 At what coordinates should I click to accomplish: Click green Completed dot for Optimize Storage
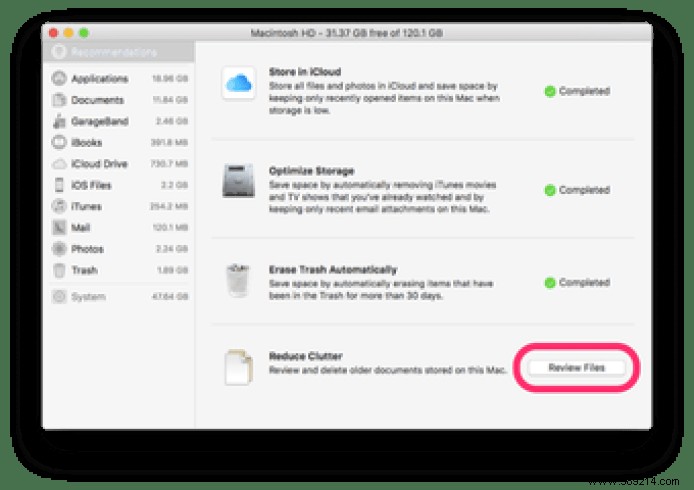550,190
